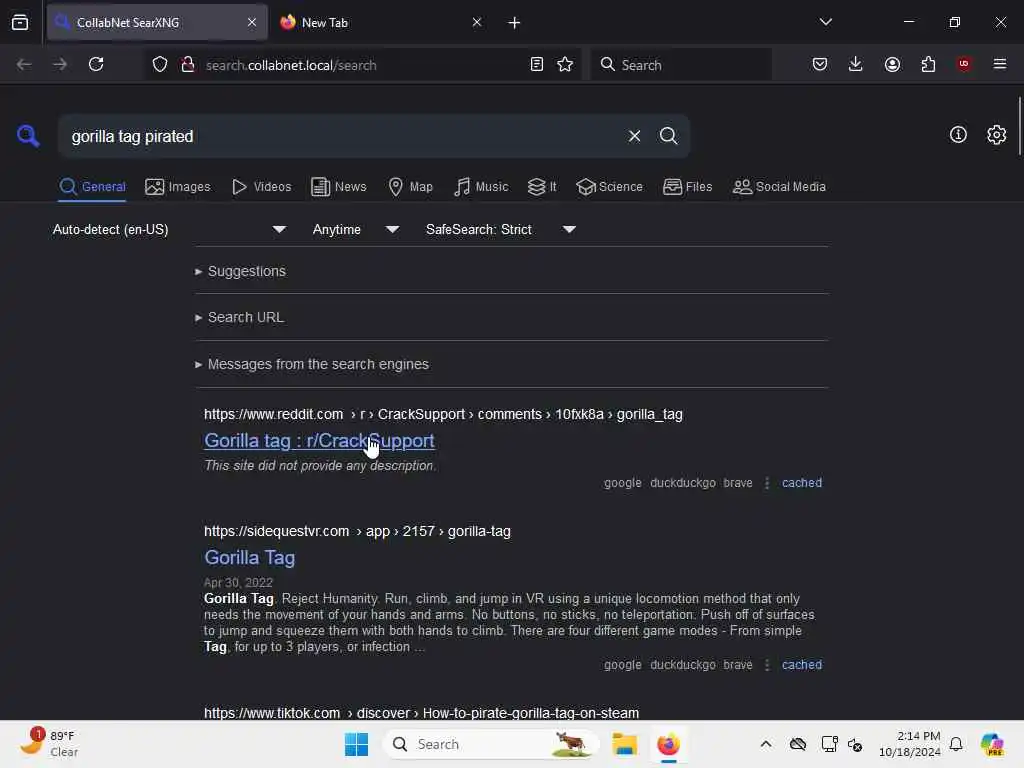The height and width of the screenshot is (768, 1024).
Task: Open the sidequestvr Gorilla Tag result
Action: 249,558
